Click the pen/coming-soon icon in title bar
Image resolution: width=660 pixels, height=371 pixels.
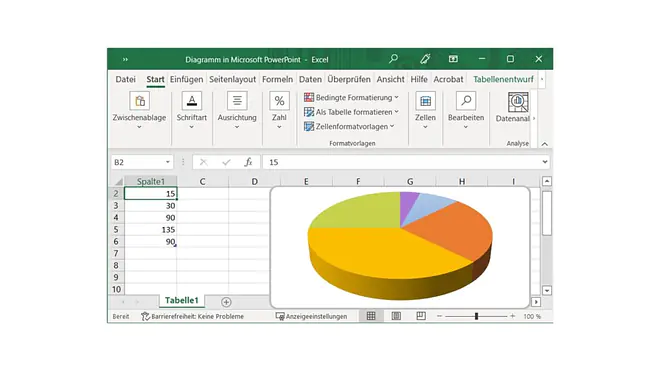coord(425,59)
